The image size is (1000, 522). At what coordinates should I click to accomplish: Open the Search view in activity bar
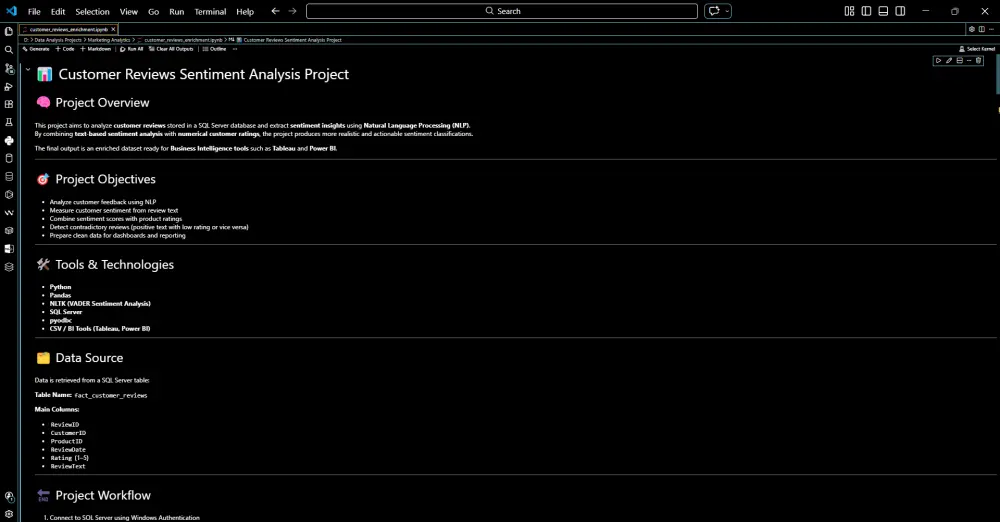tap(9, 50)
